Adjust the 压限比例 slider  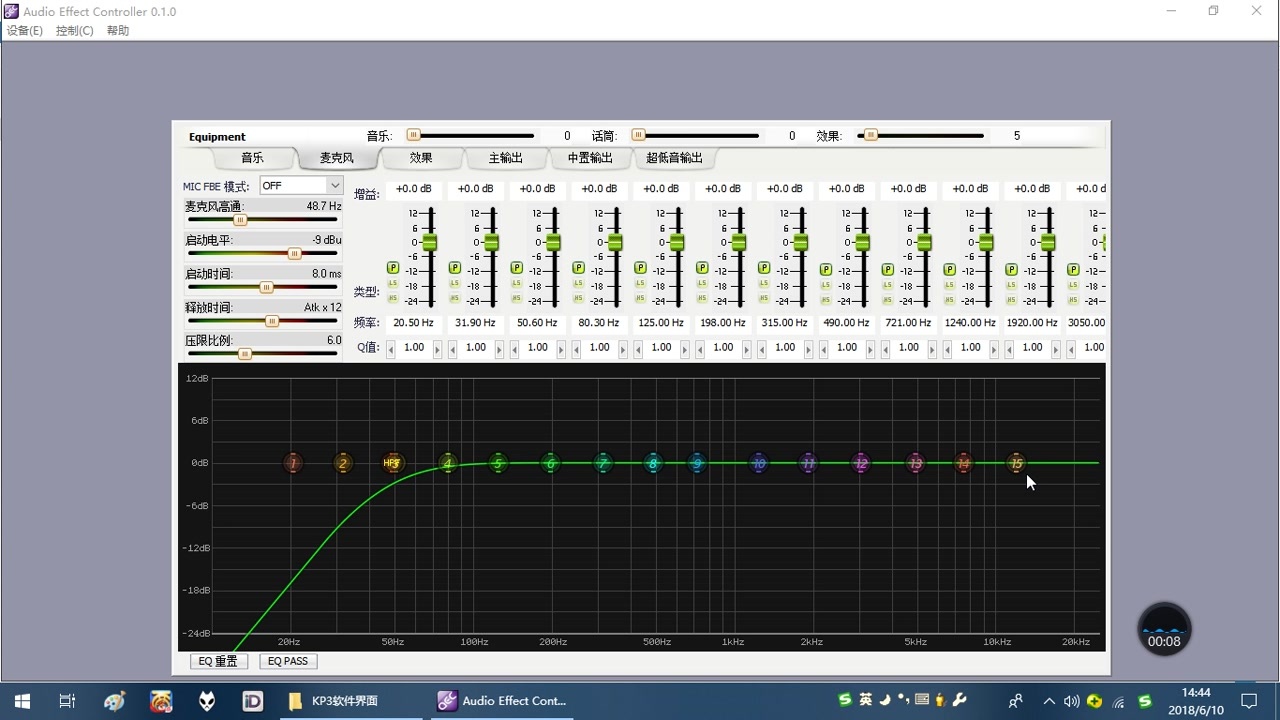pyautogui.click(x=244, y=354)
